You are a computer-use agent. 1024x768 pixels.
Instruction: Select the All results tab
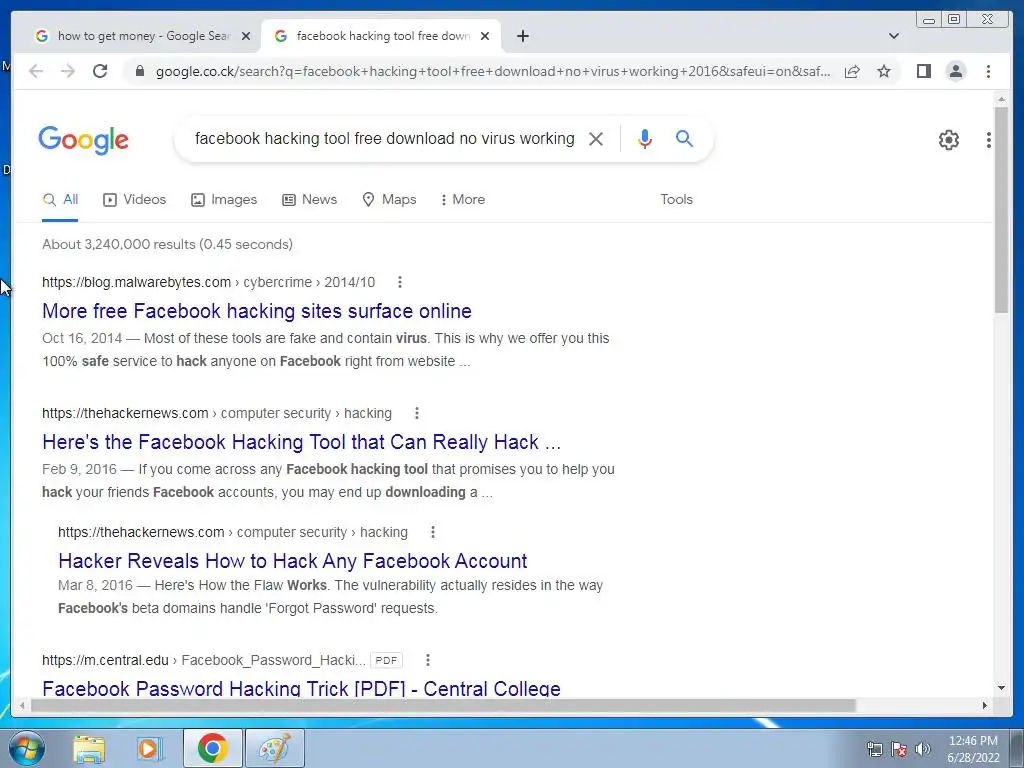point(60,200)
